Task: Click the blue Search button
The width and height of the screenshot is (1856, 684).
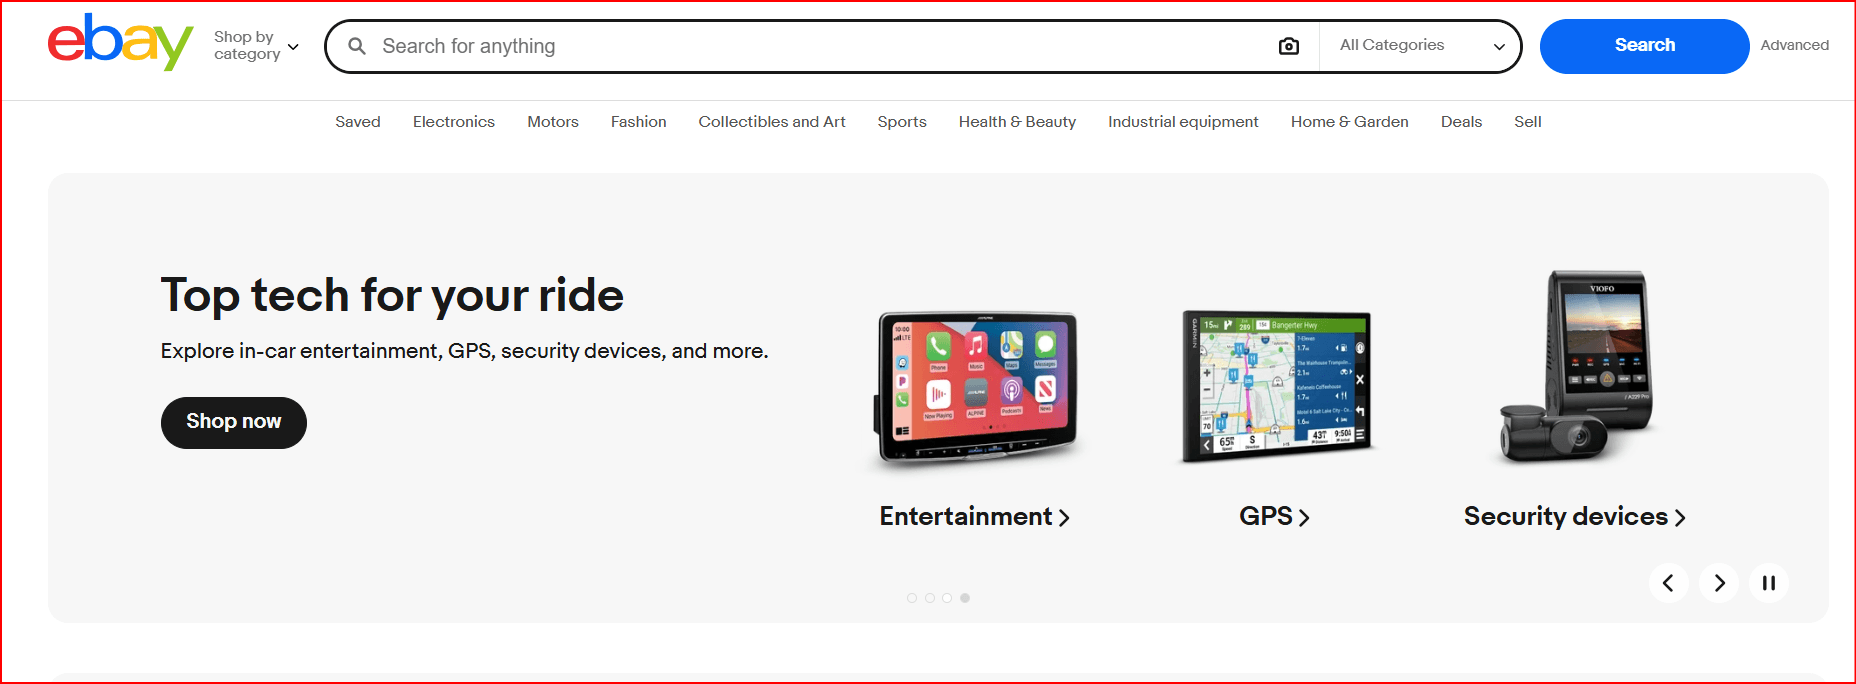Action: click(1644, 46)
